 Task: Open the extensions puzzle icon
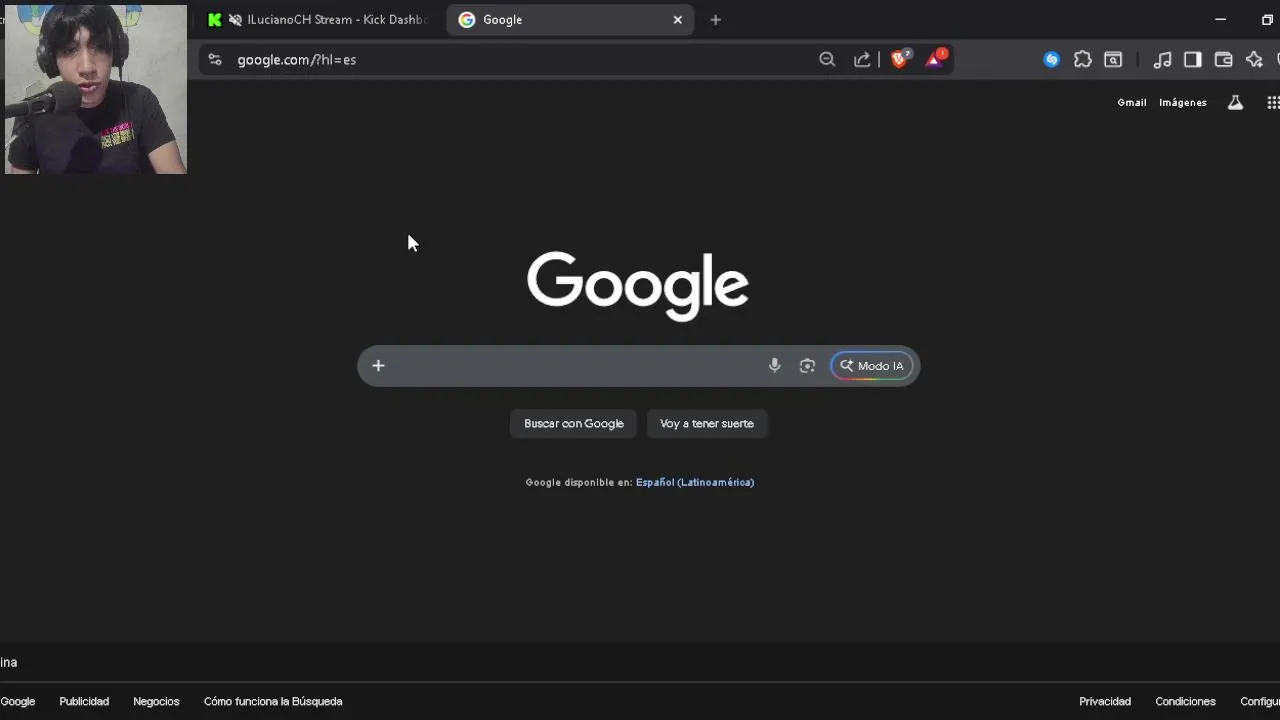pos(1082,60)
